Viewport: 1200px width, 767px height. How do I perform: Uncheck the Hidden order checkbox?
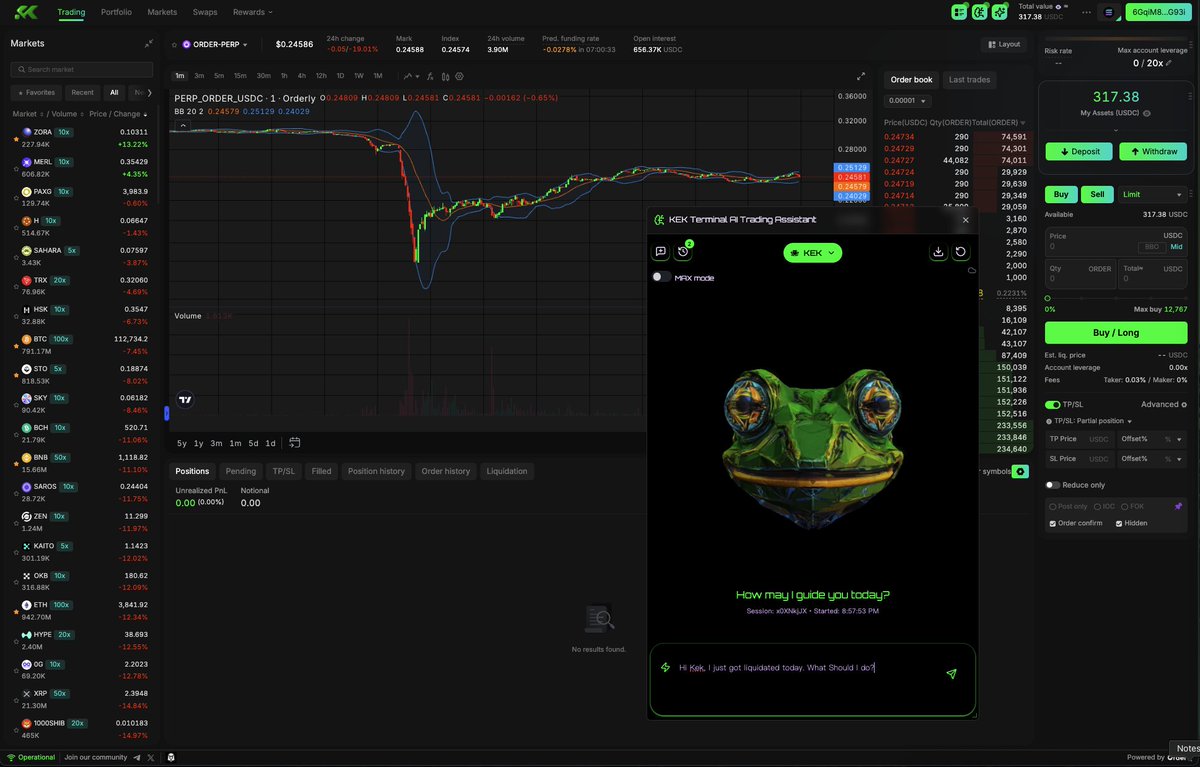pyautogui.click(x=1119, y=523)
